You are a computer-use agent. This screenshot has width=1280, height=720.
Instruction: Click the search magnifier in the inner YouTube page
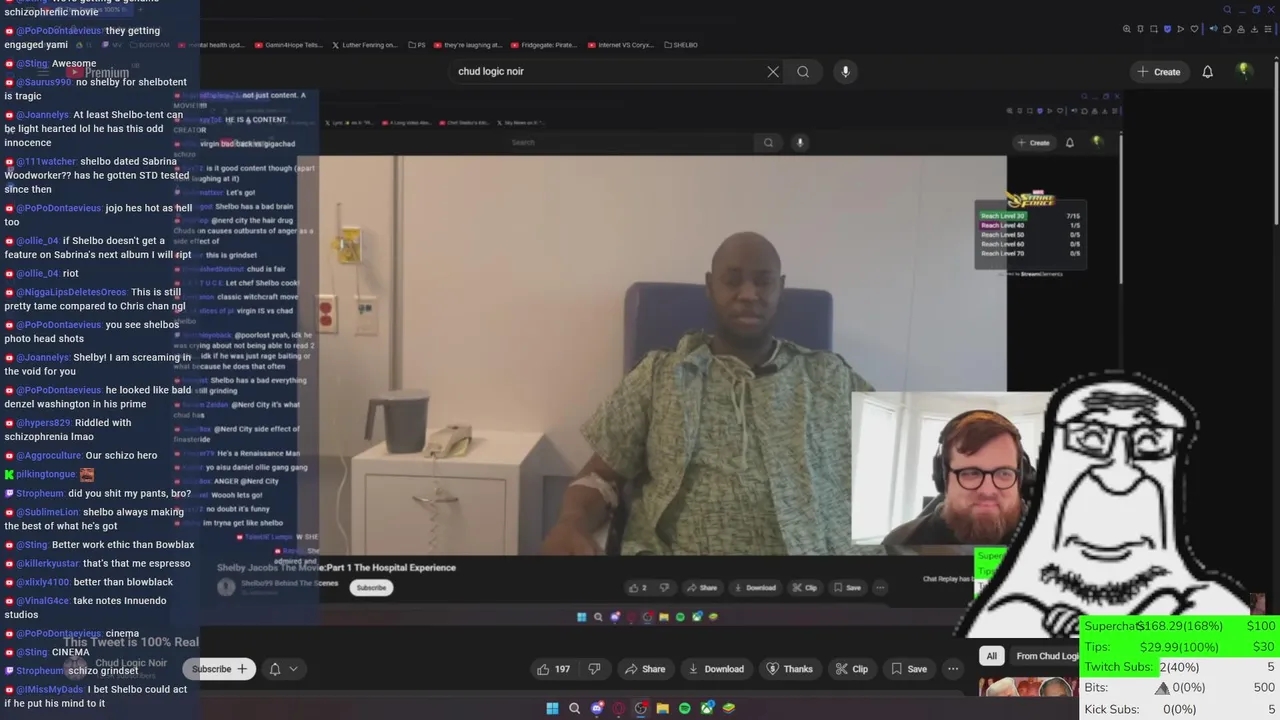click(768, 143)
